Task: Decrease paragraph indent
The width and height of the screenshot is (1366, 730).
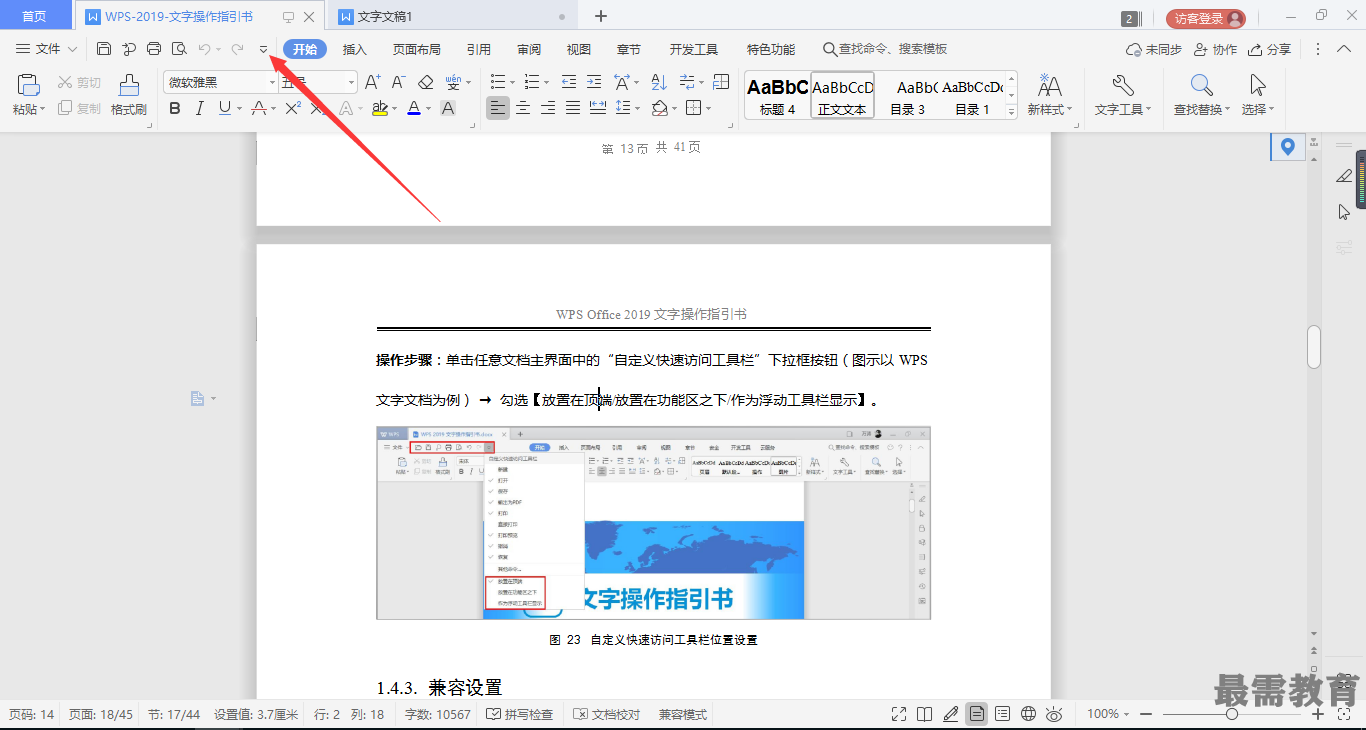Action: [569, 82]
